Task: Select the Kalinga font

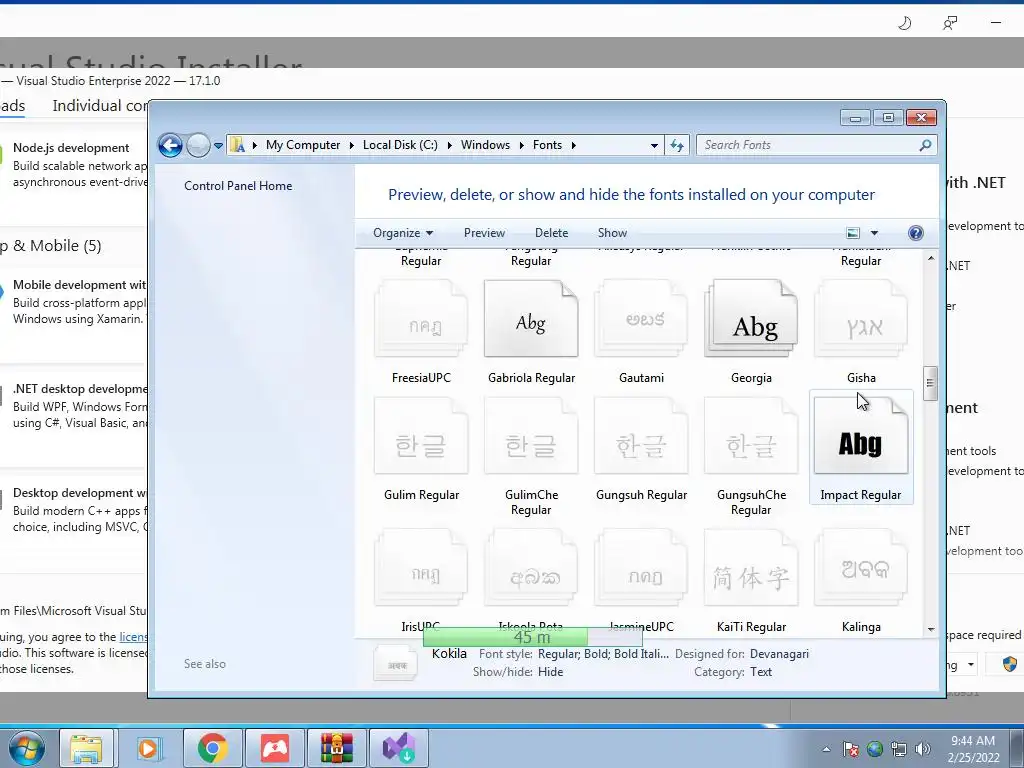Action: pos(861,581)
